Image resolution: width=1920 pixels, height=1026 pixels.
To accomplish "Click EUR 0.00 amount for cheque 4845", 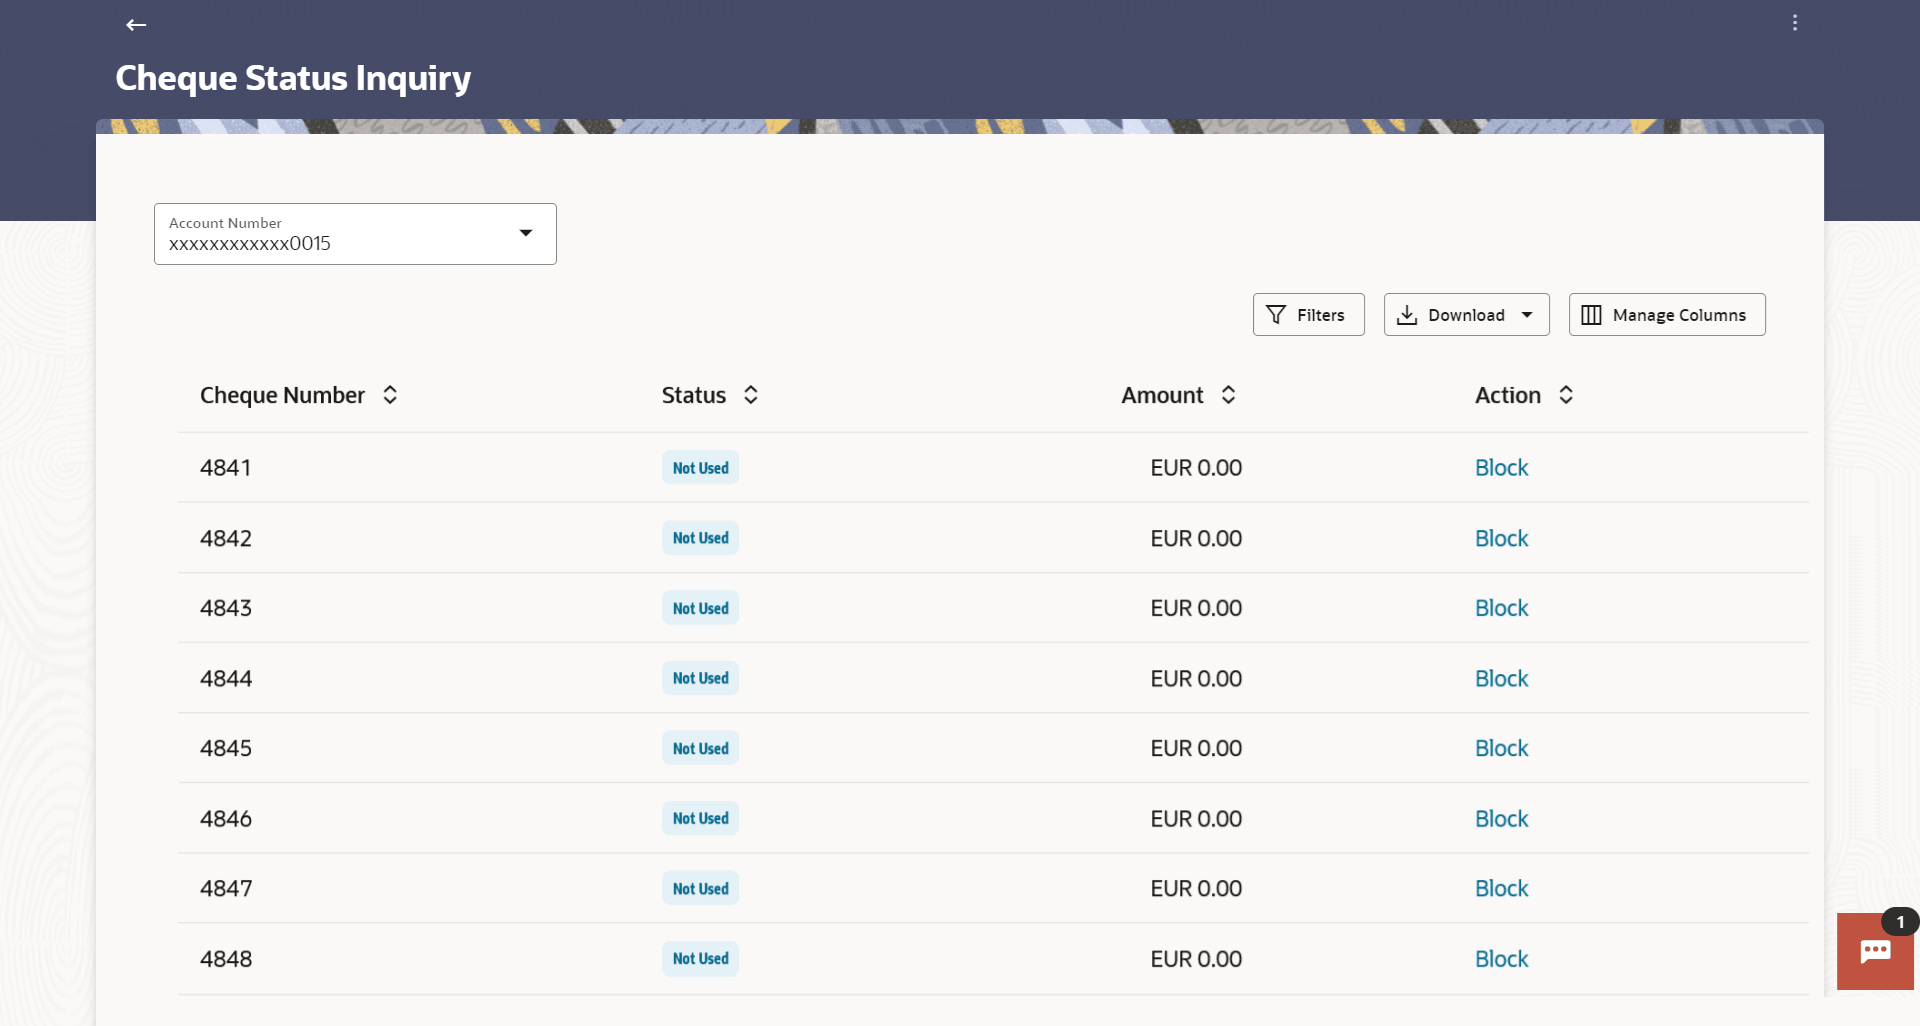I will pyautogui.click(x=1196, y=748).
